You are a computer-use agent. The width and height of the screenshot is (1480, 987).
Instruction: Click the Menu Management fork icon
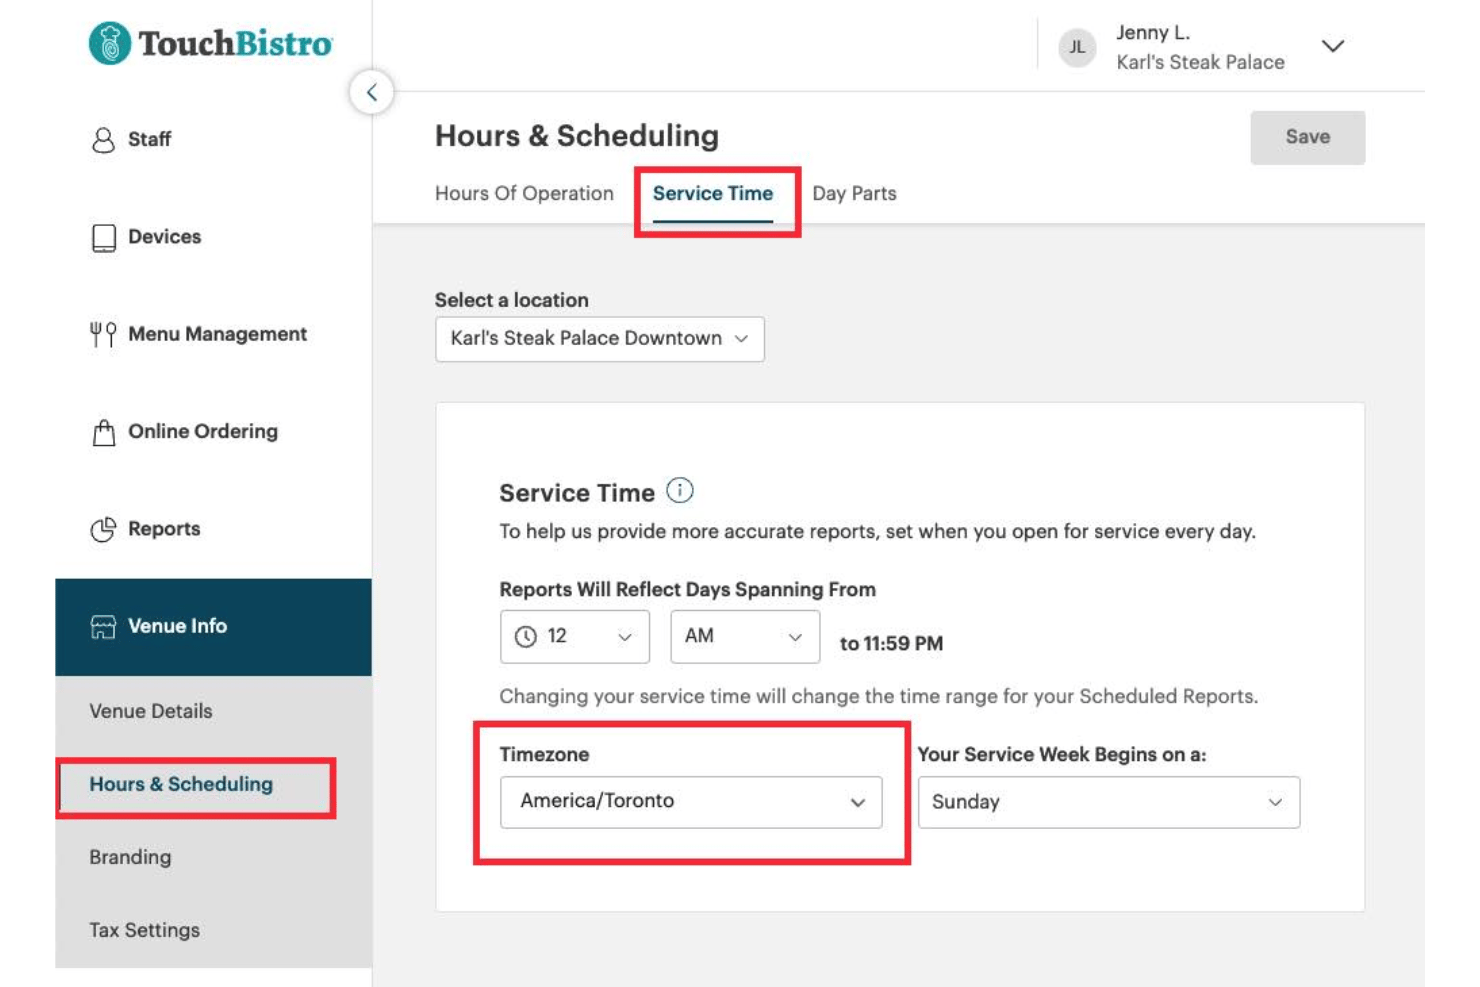point(103,334)
